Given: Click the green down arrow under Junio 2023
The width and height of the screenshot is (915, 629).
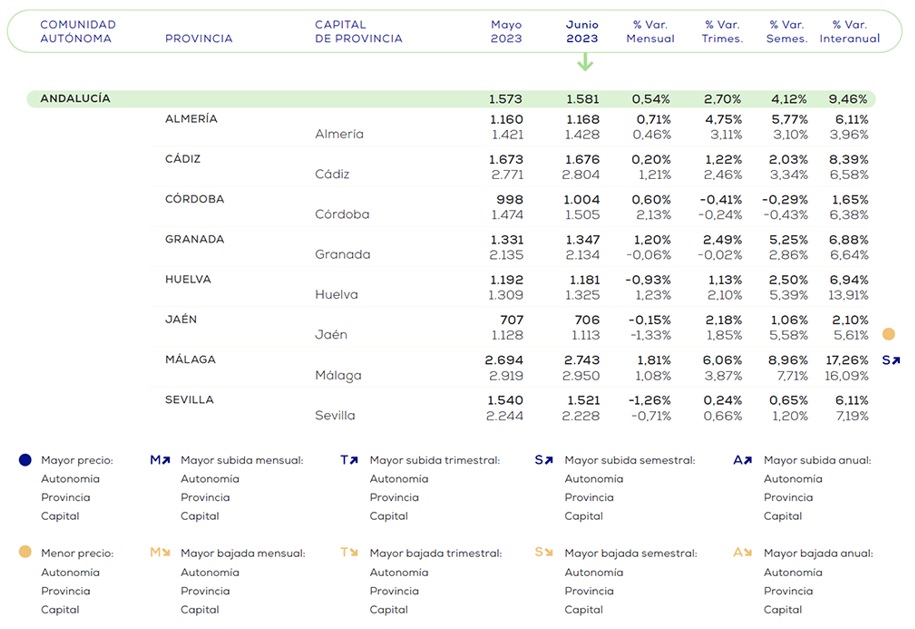Looking at the screenshot, I should pyautogui.click(x=585, y=62).
